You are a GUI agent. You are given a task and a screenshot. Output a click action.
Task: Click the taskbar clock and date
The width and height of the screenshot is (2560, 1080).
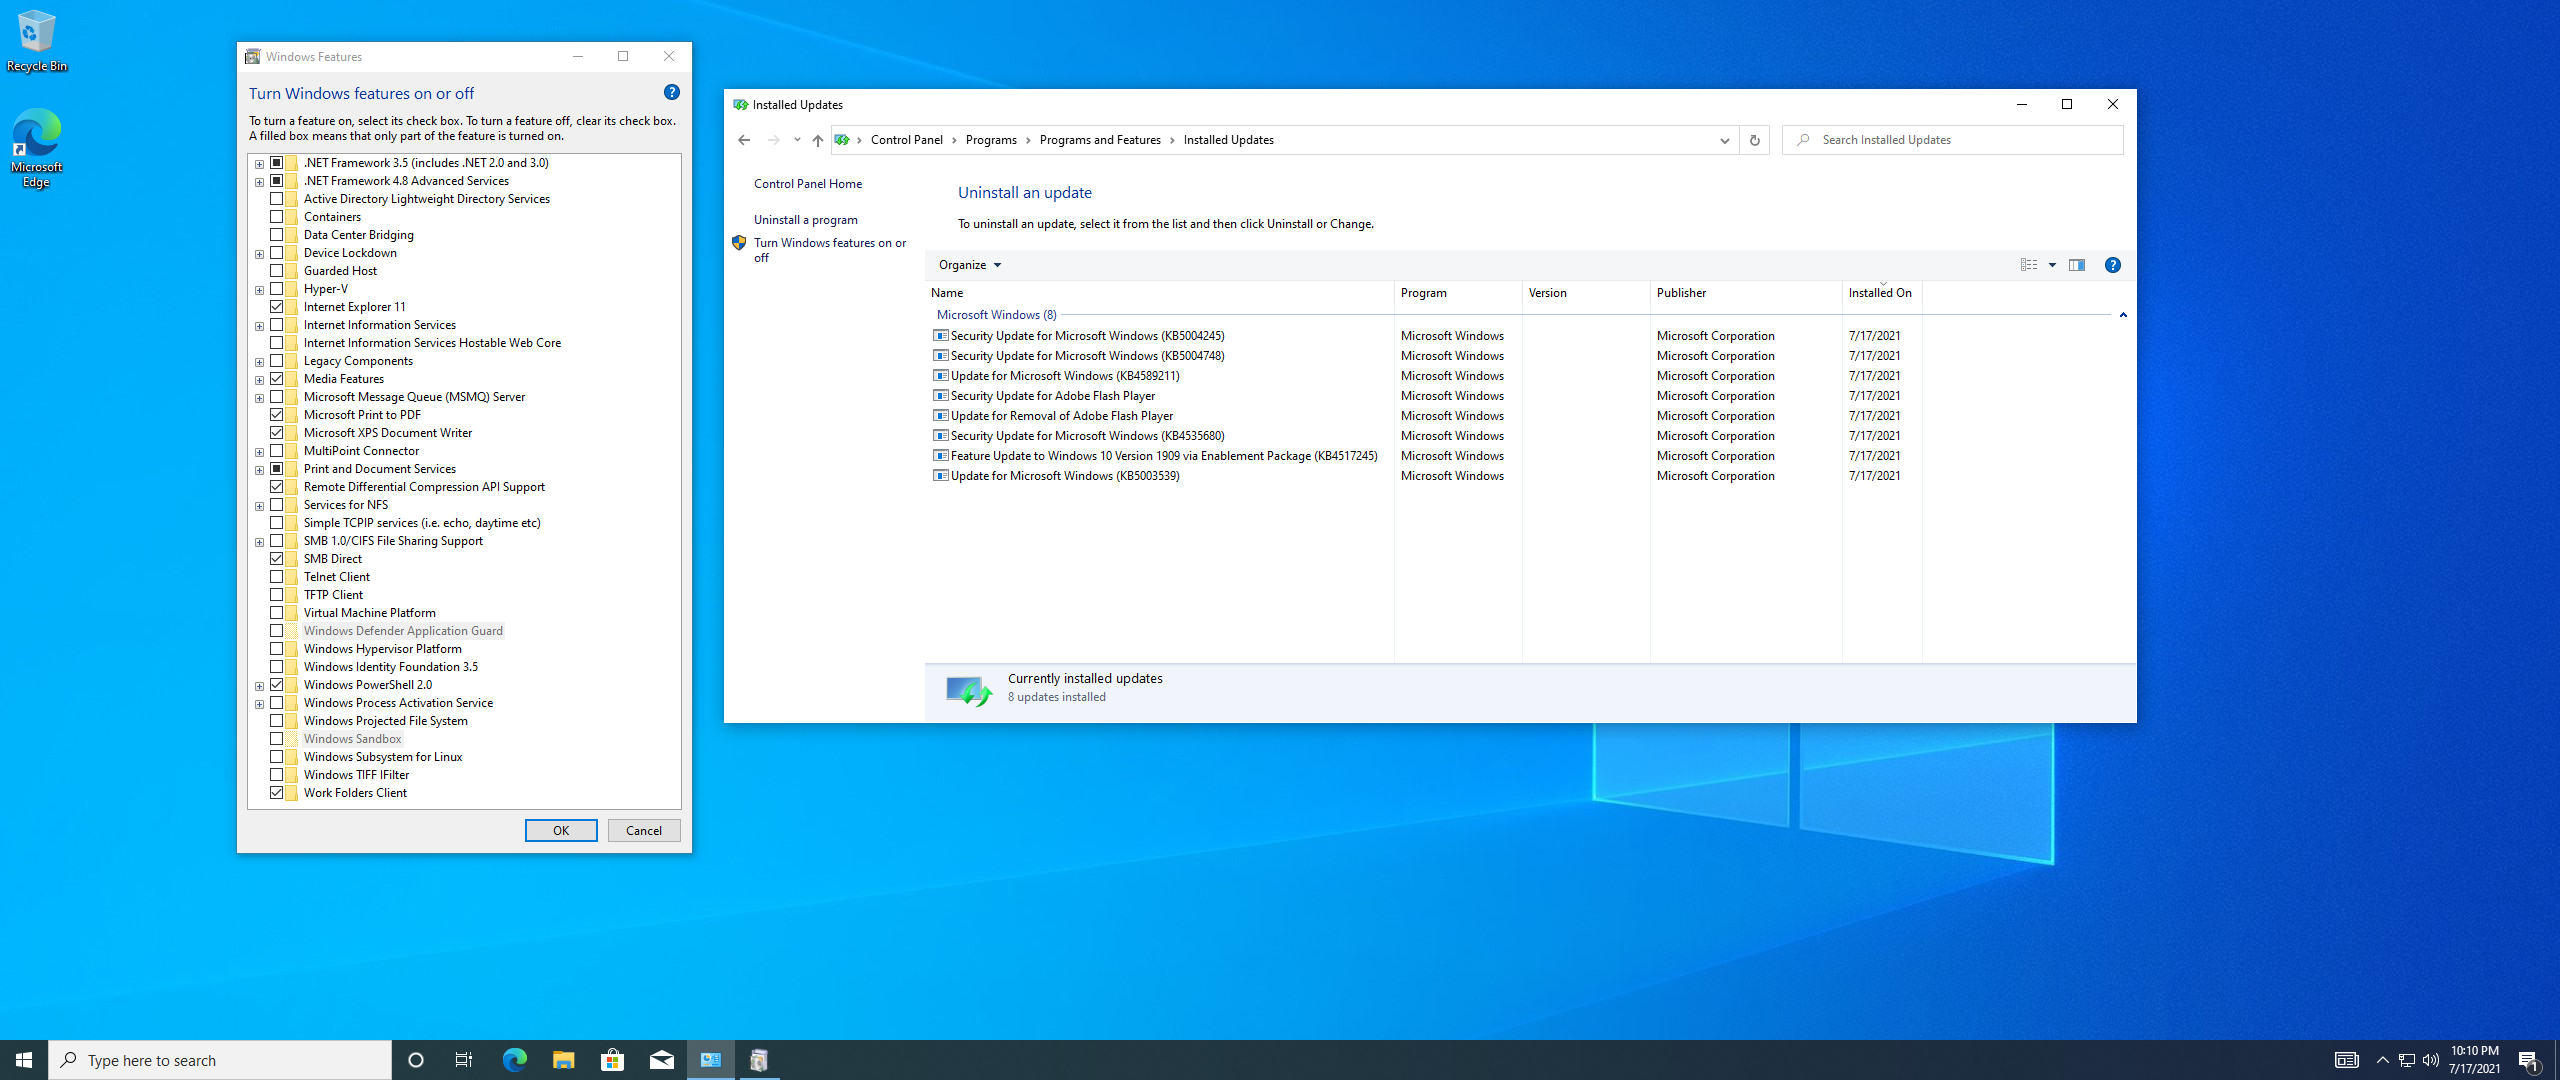(x=2474, y=1060)
